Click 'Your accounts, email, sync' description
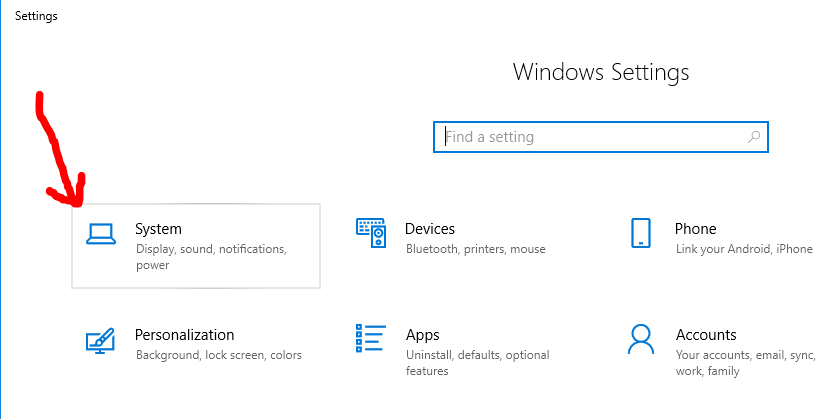The width and height of the screenshot is (825, 419). click(744, 363)
